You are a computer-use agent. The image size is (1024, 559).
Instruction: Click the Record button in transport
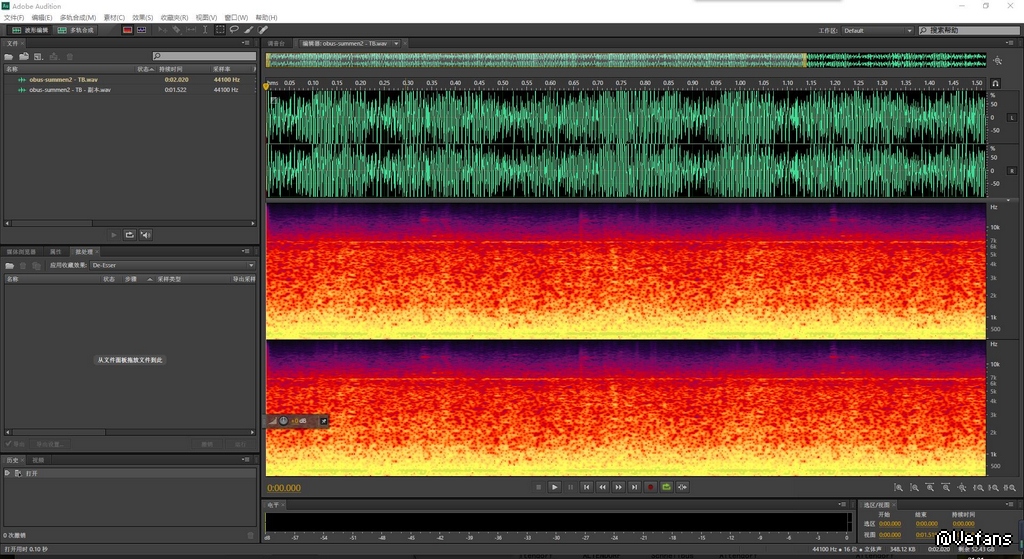pyautogui.click(x=650, y=487)
